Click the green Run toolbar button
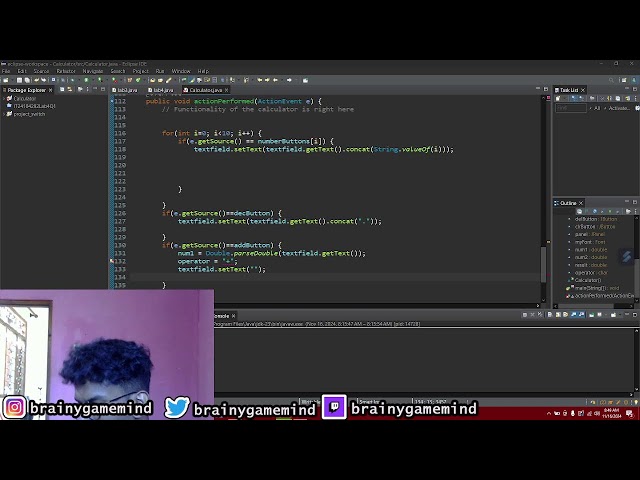Viewport: 640px width, 480px height. coord(86,80)
